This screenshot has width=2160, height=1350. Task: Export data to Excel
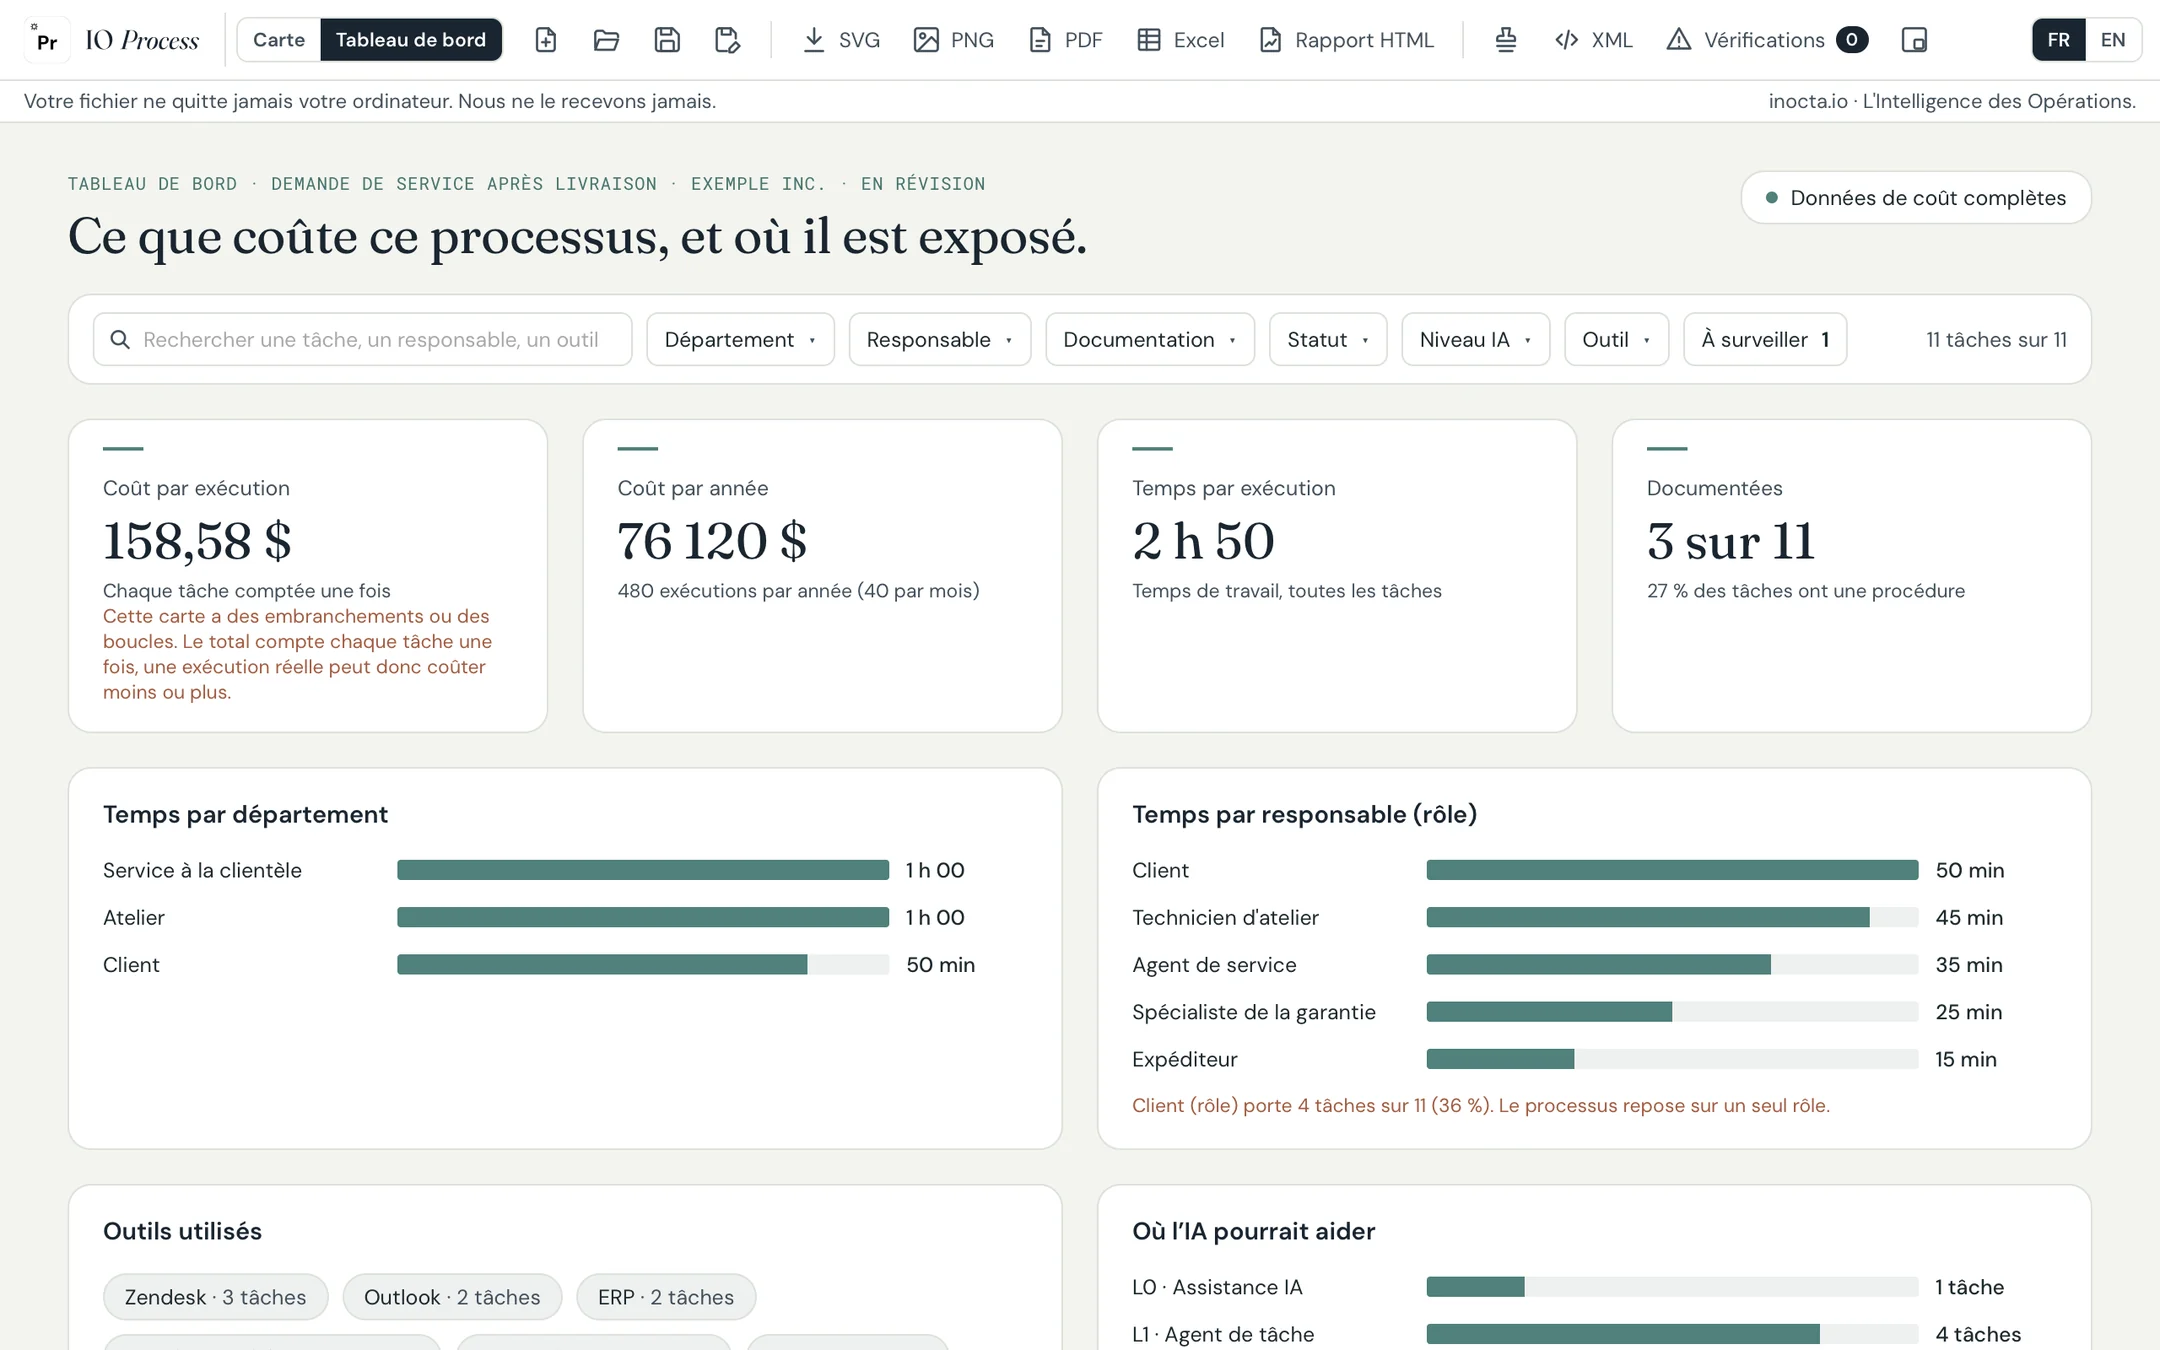(x=1181, y=40)
